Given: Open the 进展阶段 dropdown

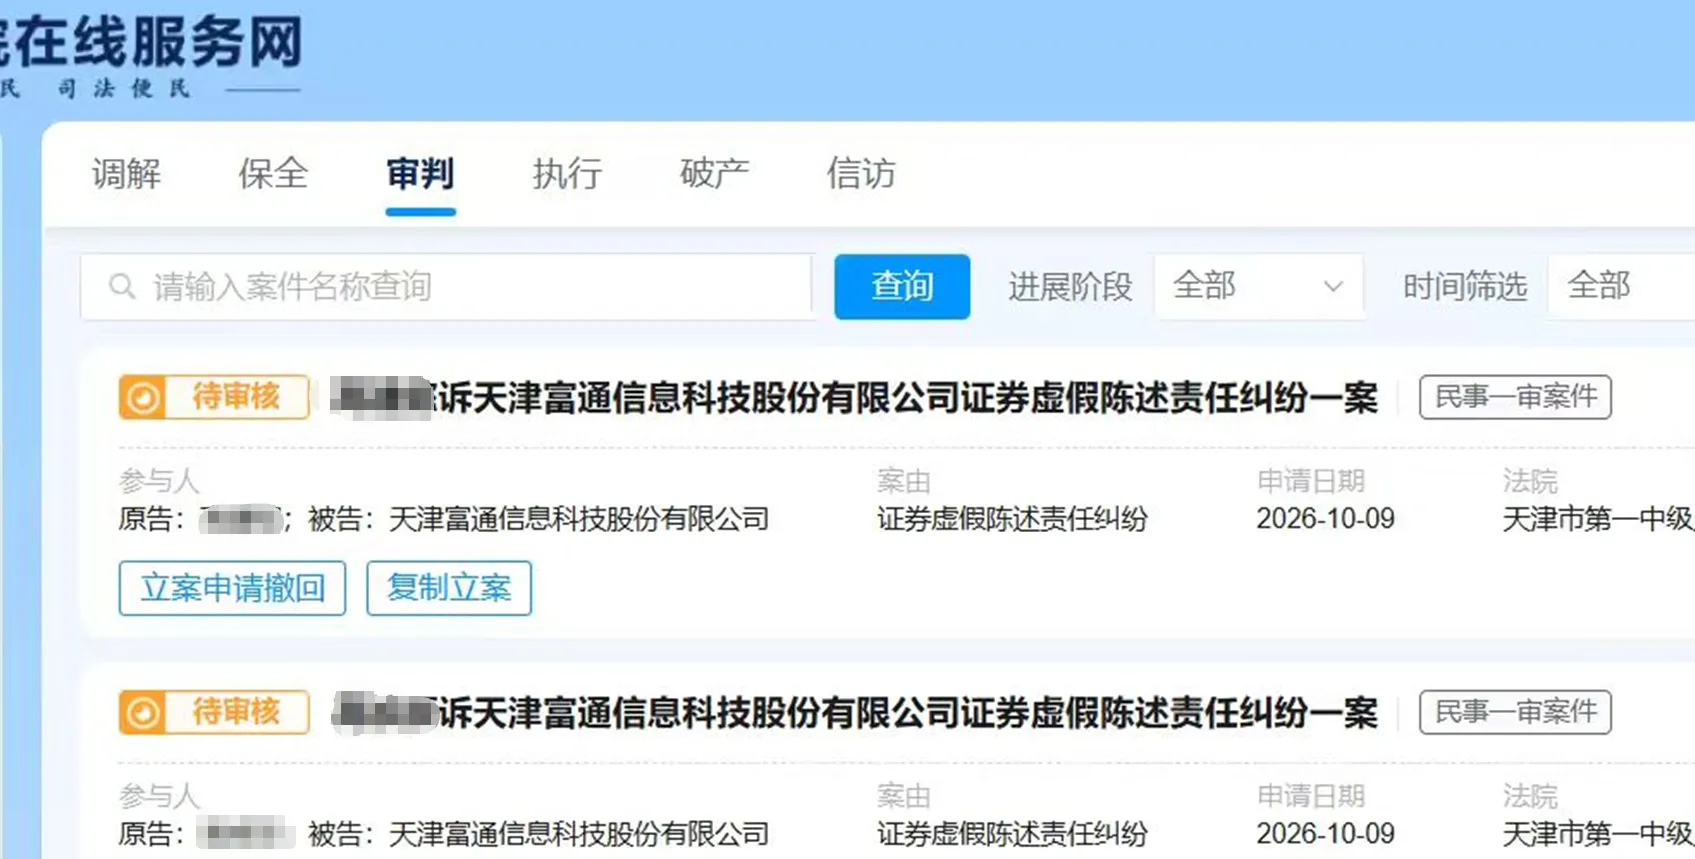Looking at the screenshot, I should (1259, 287).
